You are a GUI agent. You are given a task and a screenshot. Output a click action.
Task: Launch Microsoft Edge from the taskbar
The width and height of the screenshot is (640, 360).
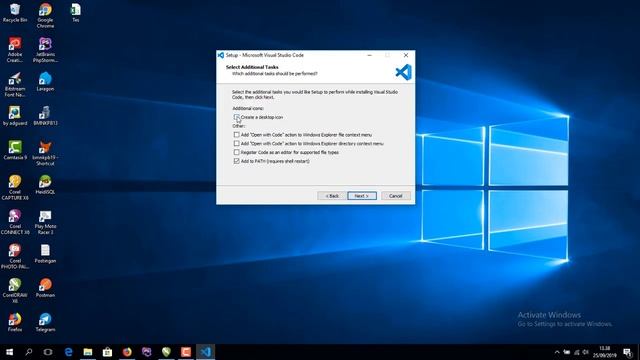(x=68, y=352)
